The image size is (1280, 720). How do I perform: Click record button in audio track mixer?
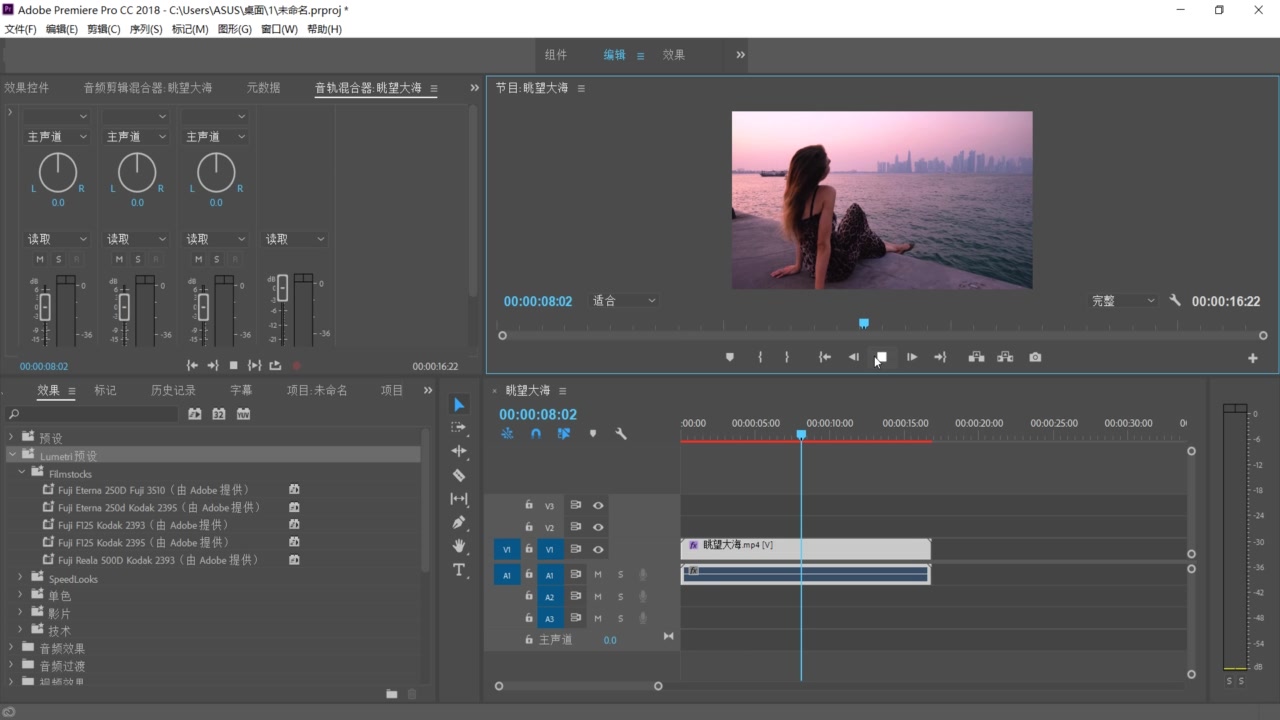(x=296, y=366)
